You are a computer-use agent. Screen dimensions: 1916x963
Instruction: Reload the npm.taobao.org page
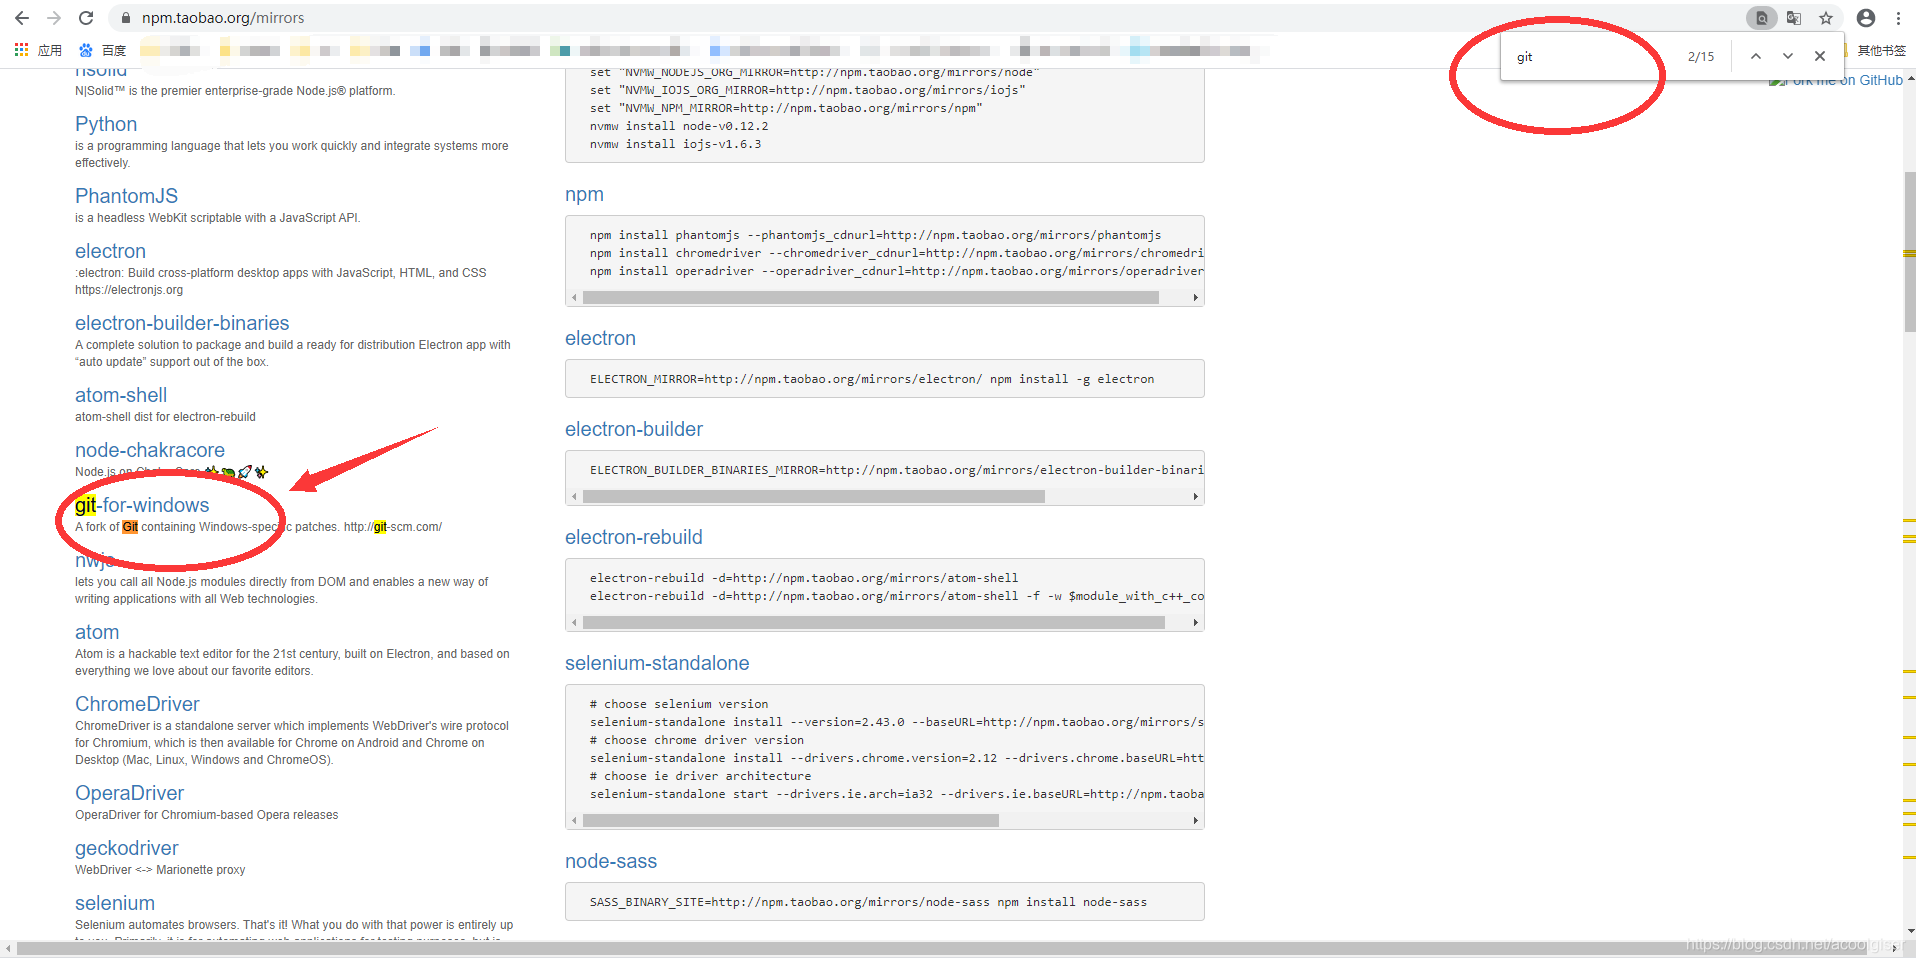(86, 18)
